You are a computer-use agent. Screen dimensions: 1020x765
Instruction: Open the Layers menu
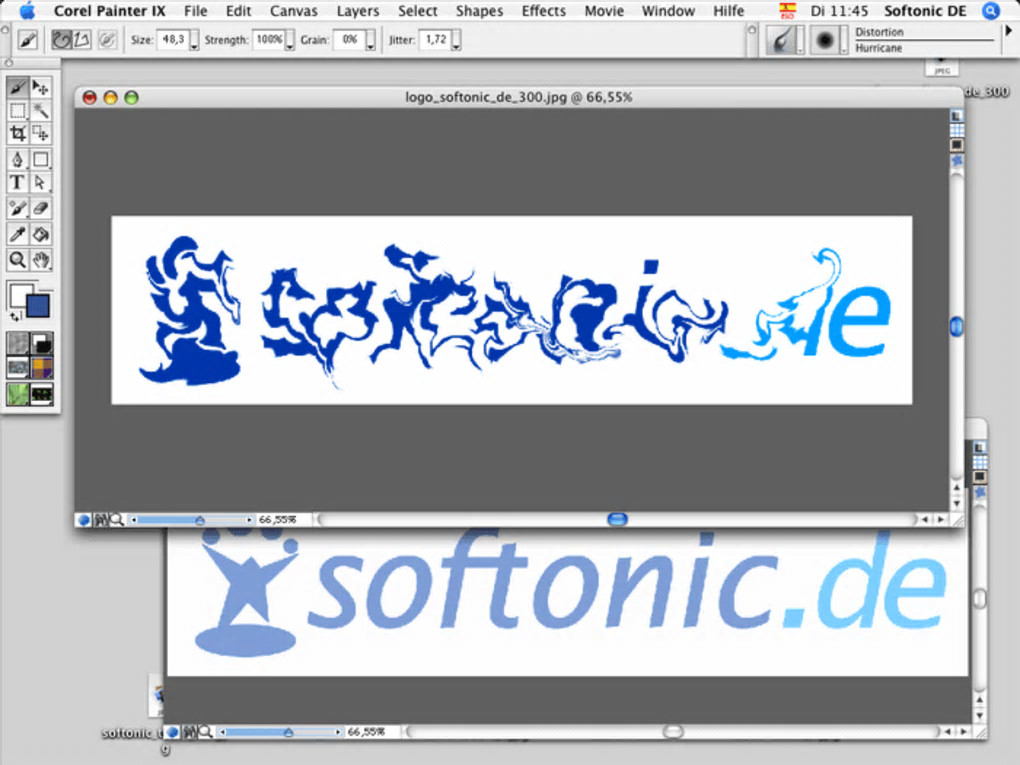coord(357,11)
